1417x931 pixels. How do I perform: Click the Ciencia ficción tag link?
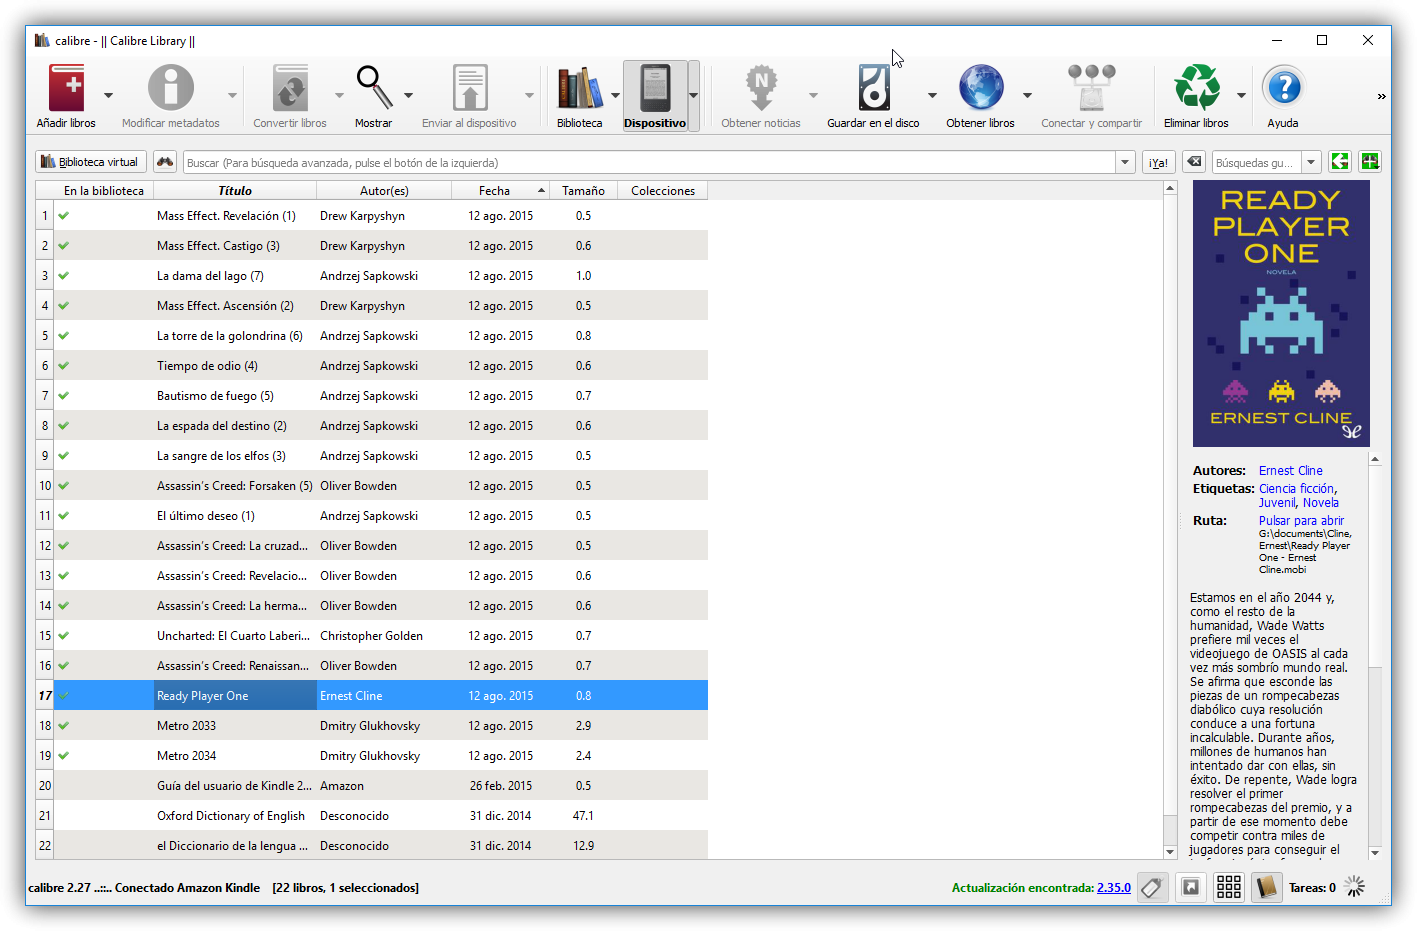(1296, 489)
